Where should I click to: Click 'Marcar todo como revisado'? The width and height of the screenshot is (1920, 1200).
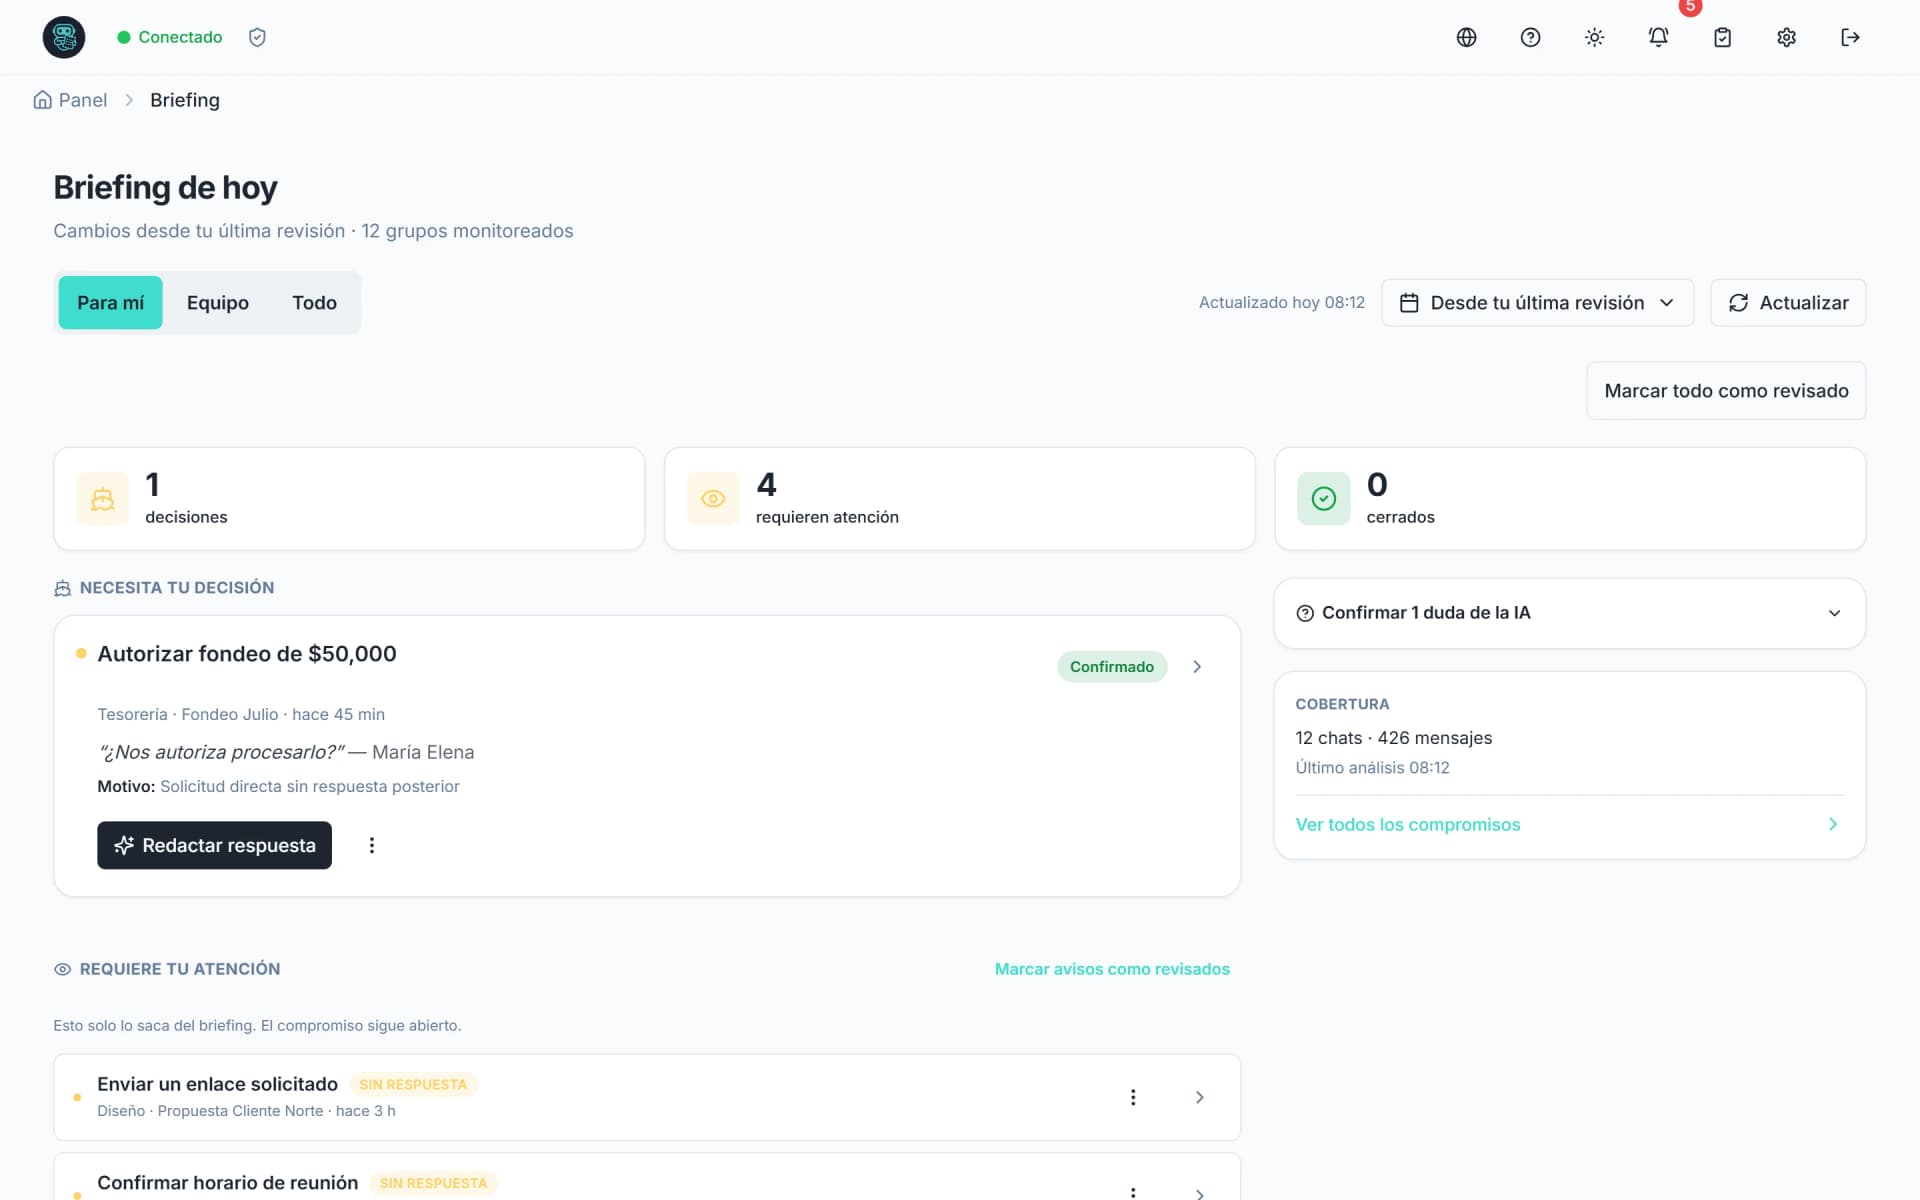1726,391
